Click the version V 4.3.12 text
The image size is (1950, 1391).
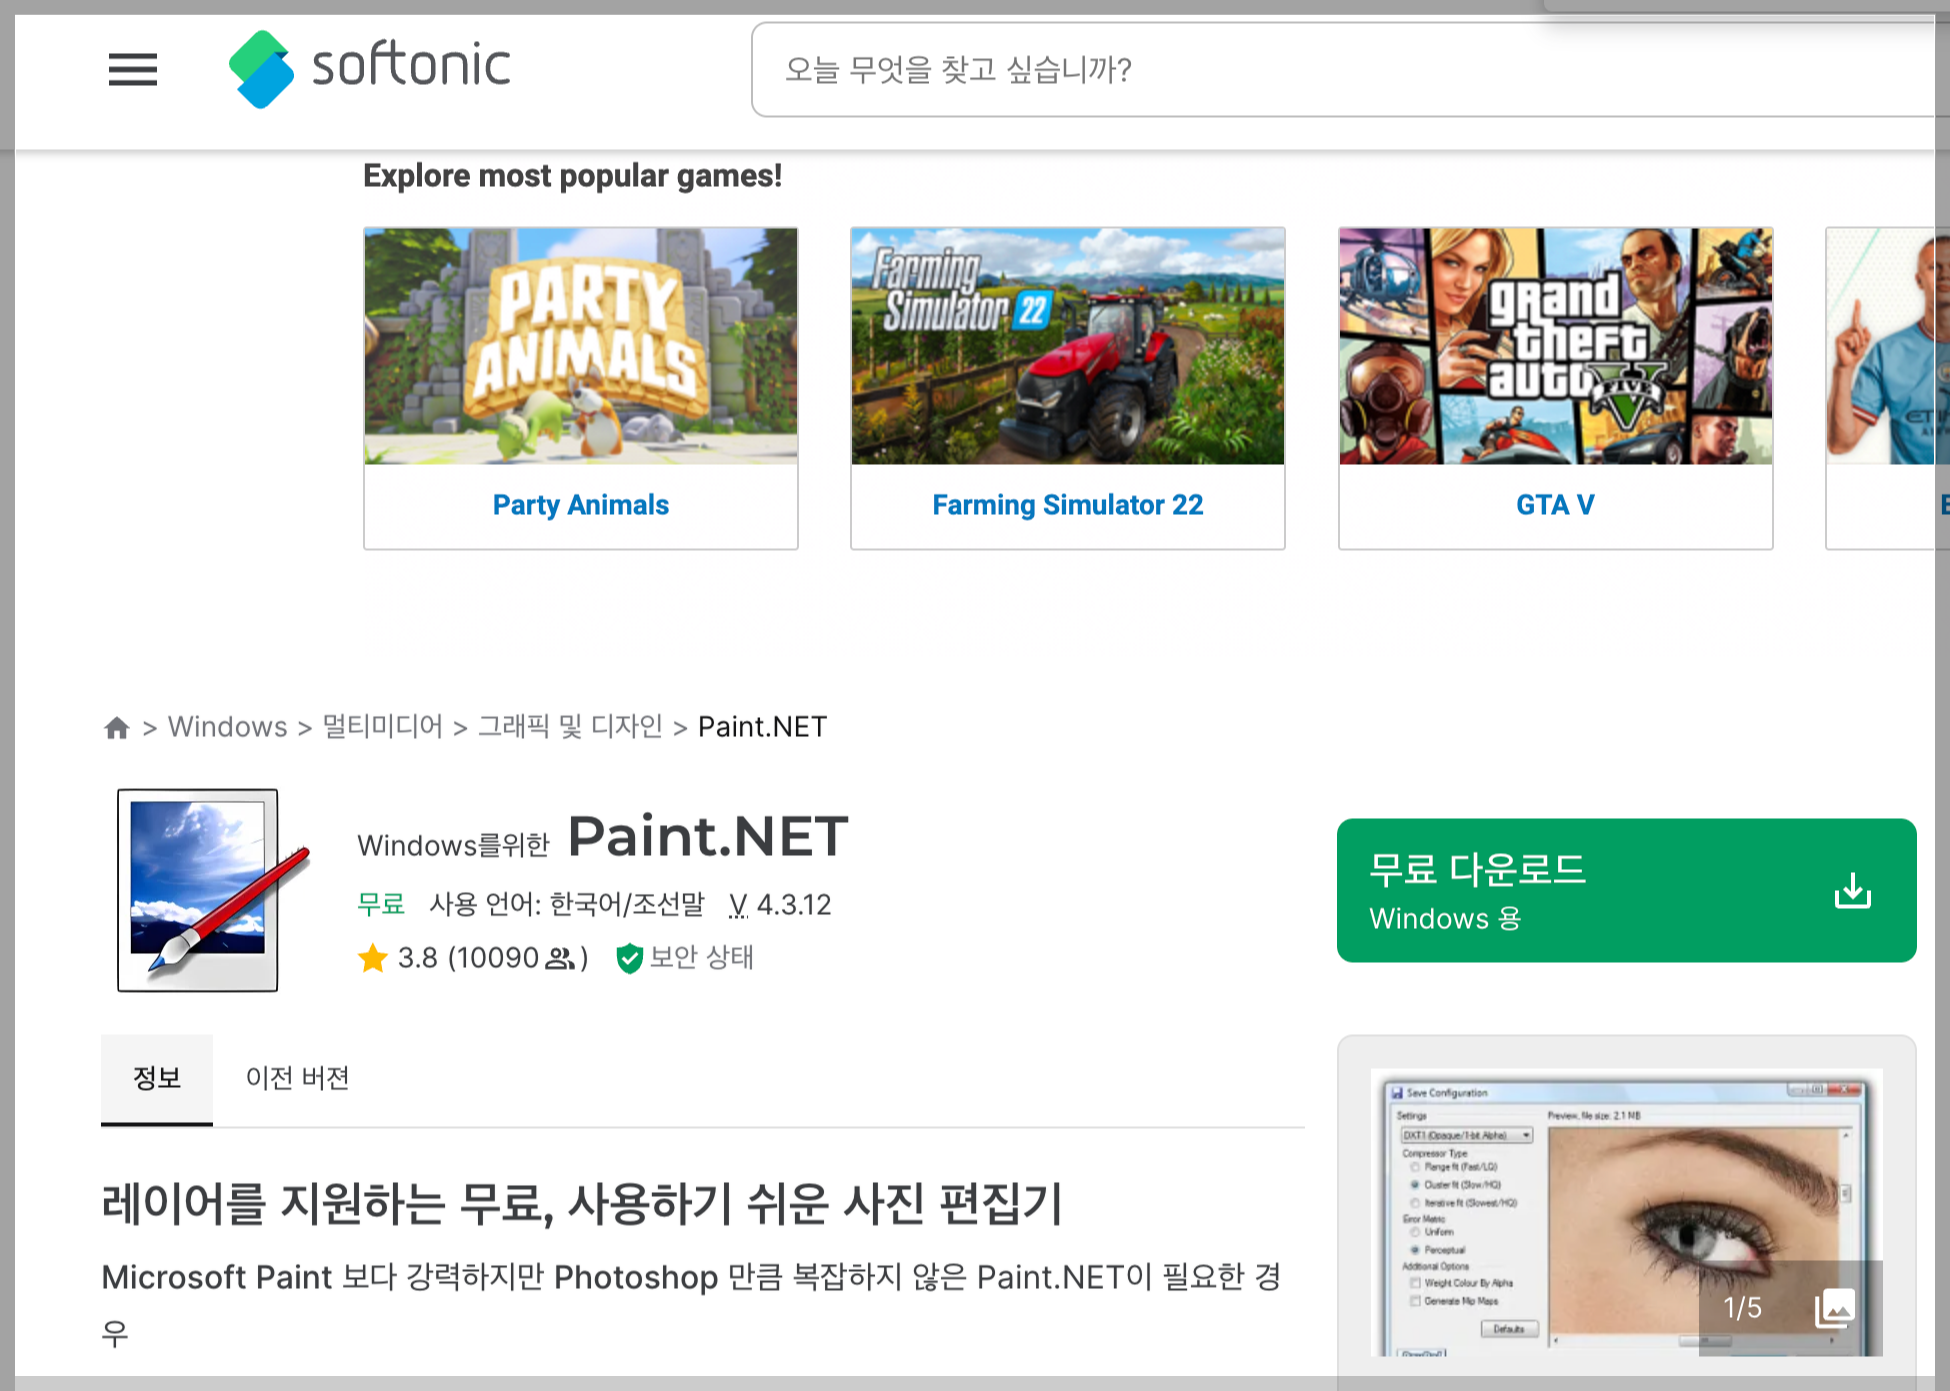pyautogui.click(x=780, y=905)
